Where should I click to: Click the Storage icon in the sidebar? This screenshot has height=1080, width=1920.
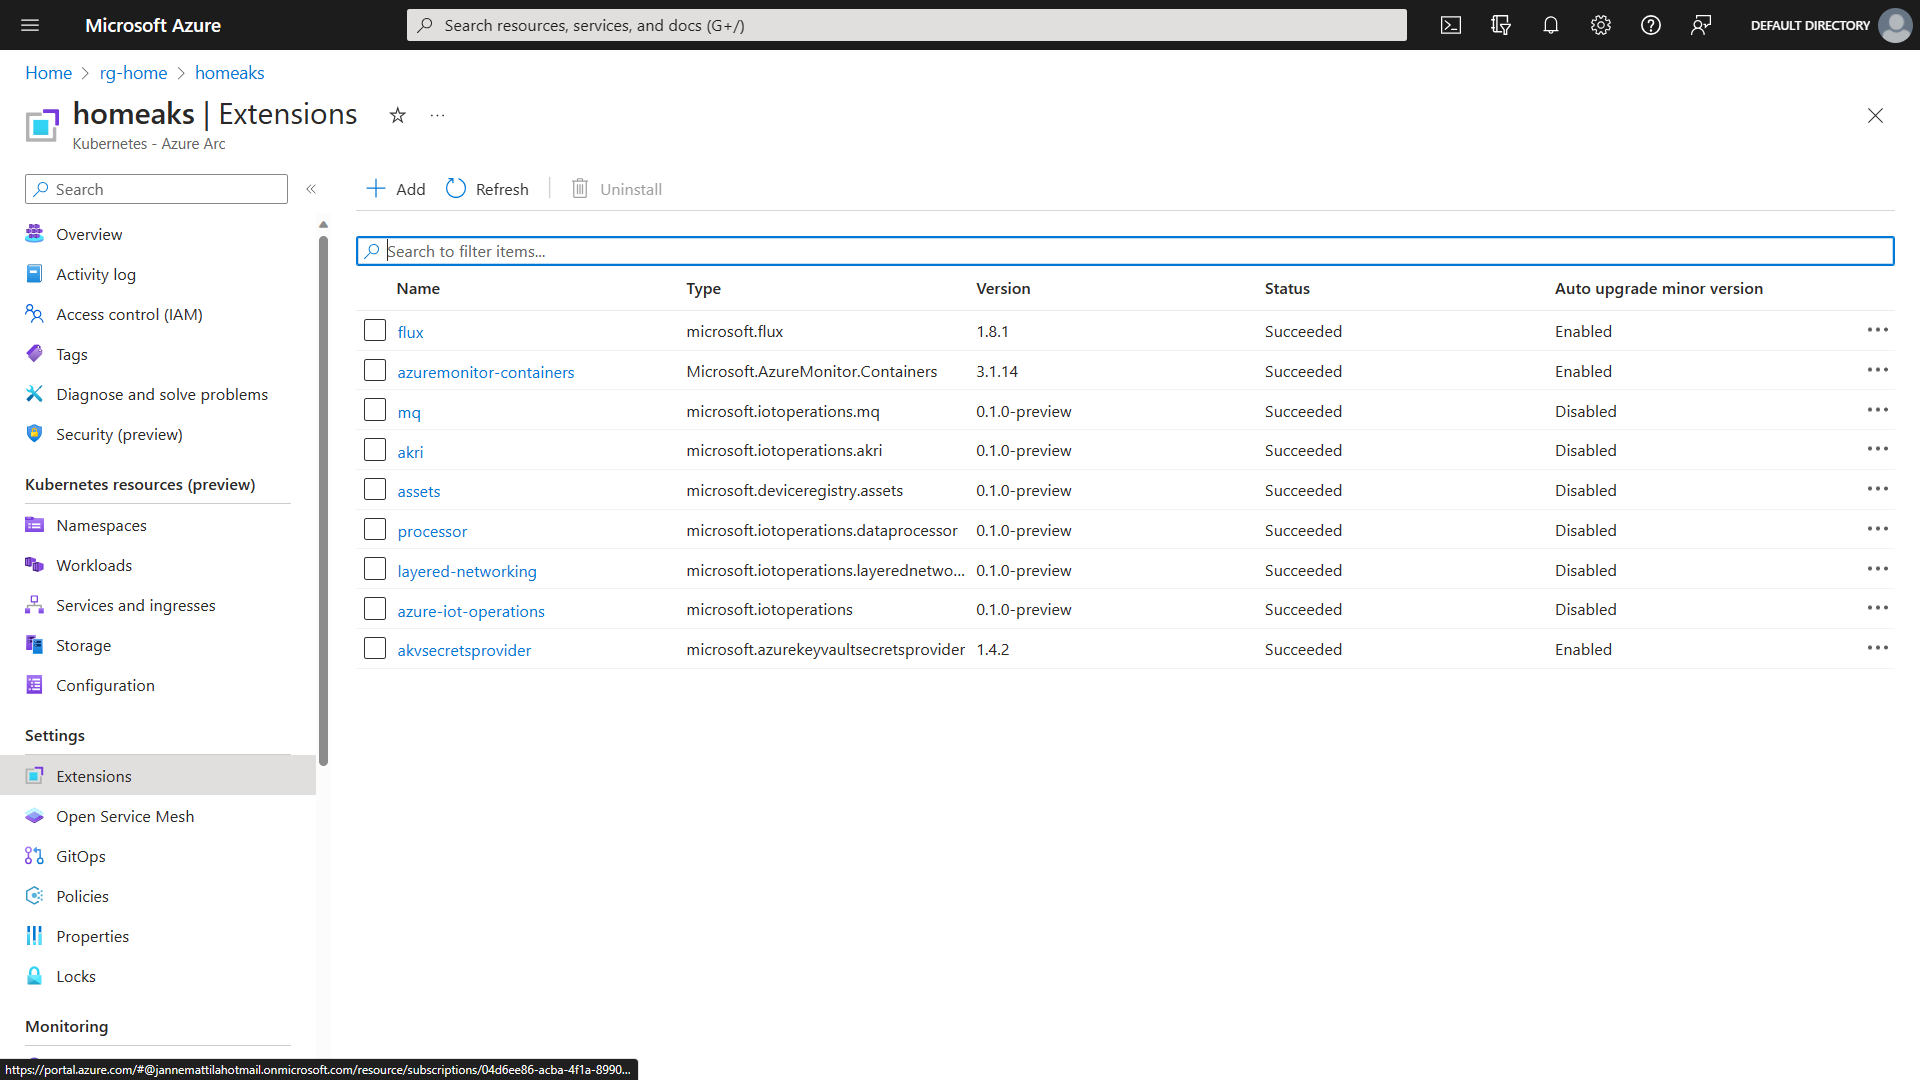(x=34, y=645)
